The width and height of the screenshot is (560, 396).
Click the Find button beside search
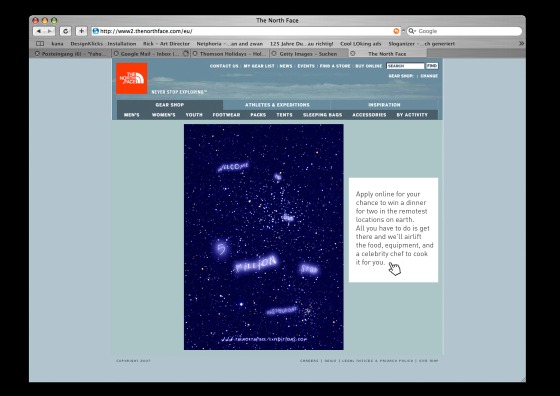point(432,66)
